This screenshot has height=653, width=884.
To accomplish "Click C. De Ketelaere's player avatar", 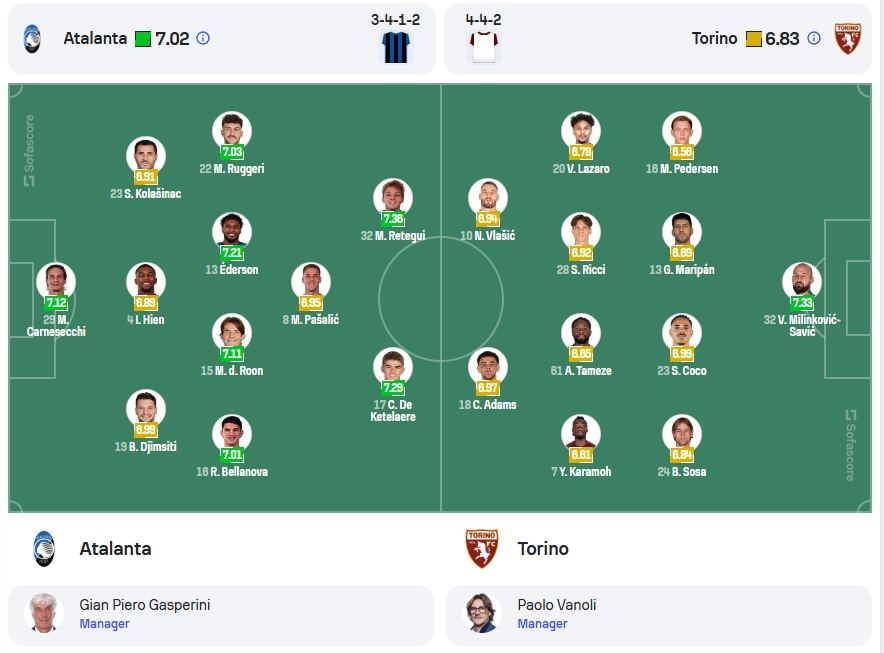I will coord(393,367).
